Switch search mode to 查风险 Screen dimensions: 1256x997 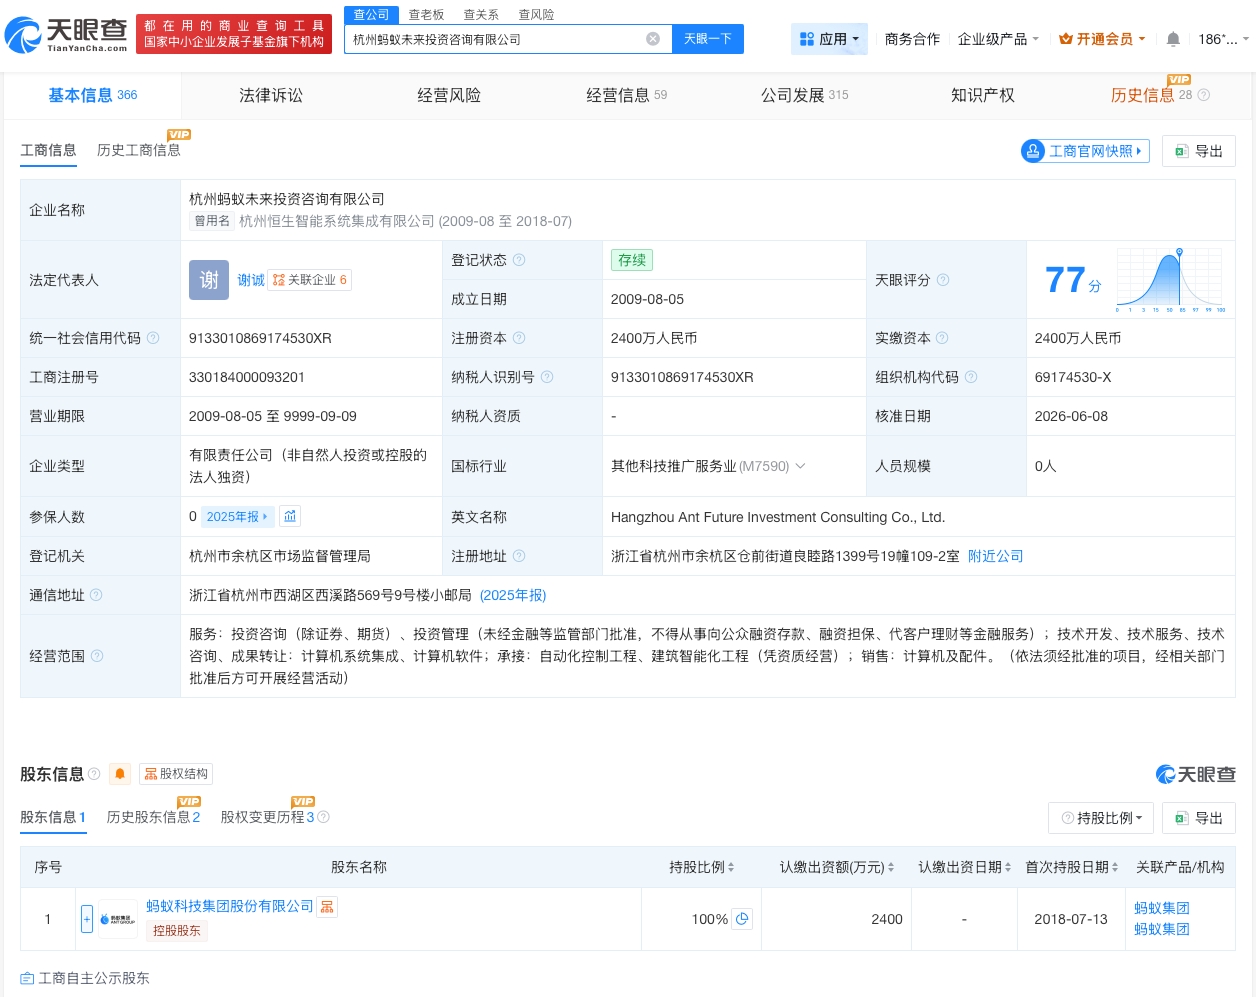[536, 14]
